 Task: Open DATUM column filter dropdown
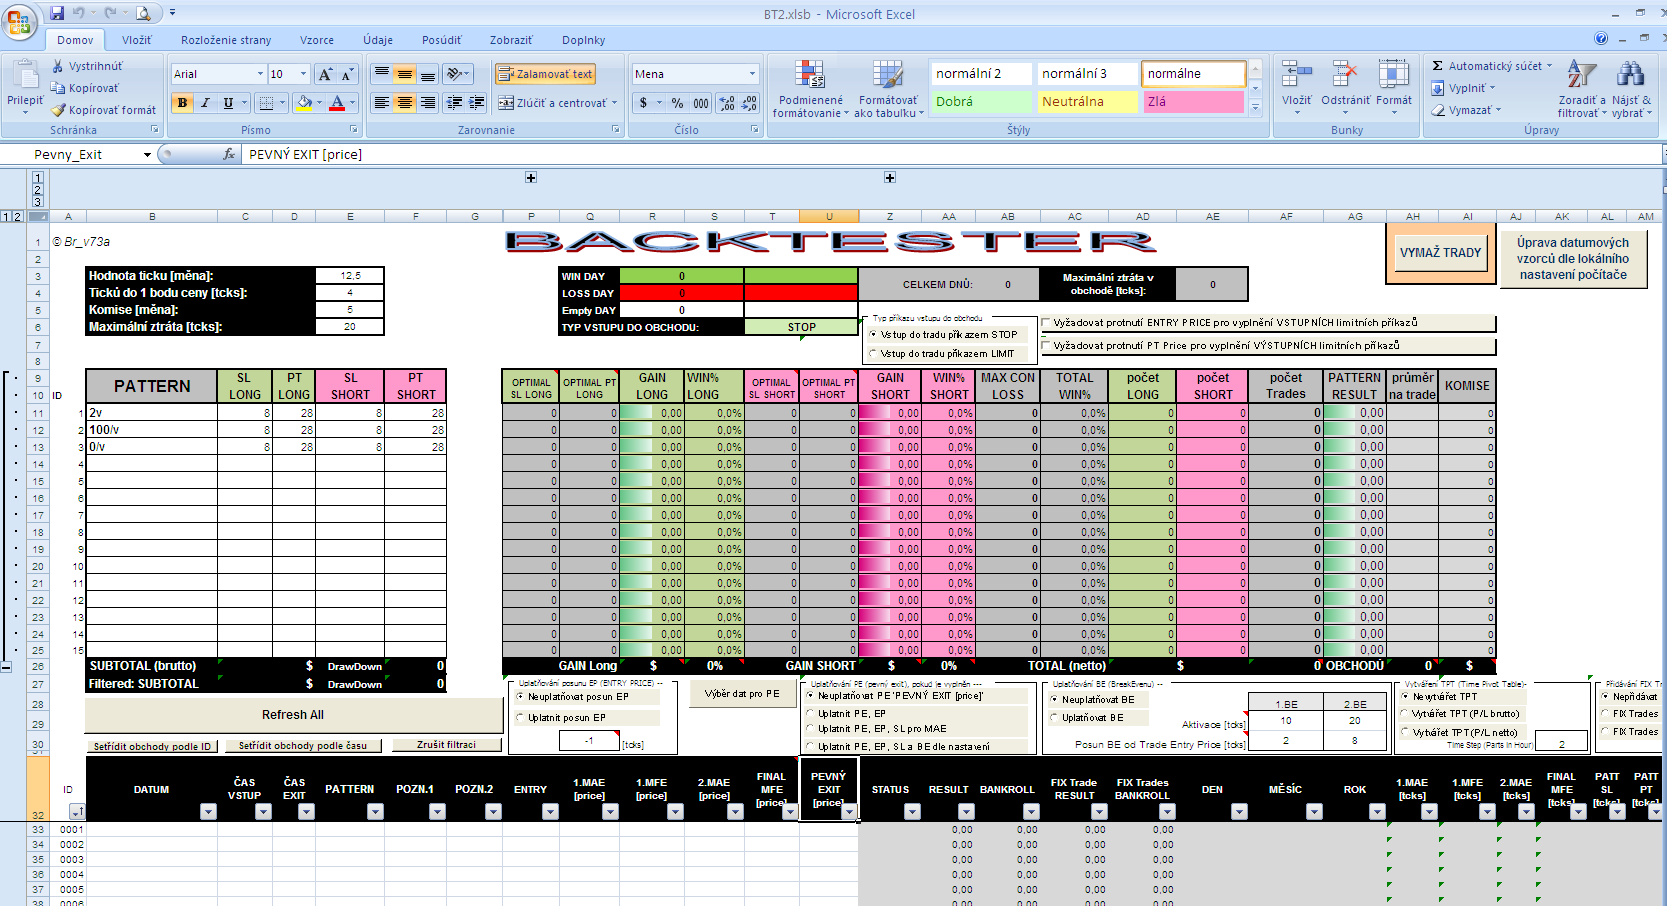208,812
